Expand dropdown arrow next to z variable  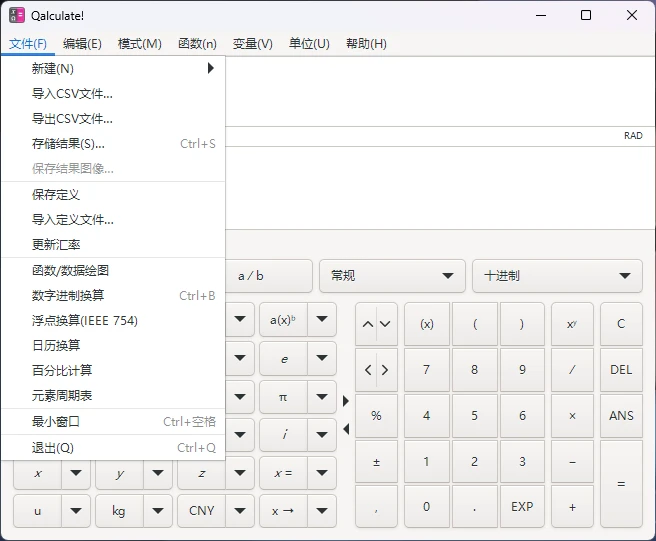pos(240,473)
